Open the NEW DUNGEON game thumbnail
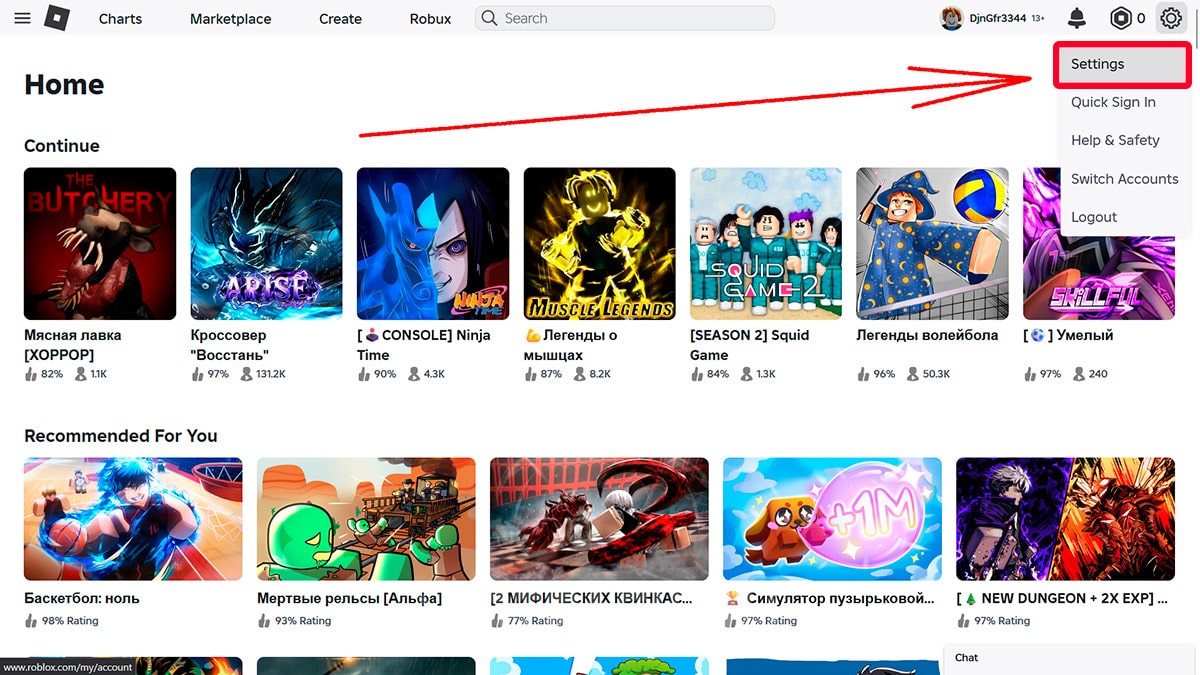This screenshot has height=675, width=1200. pos(1065,519)
